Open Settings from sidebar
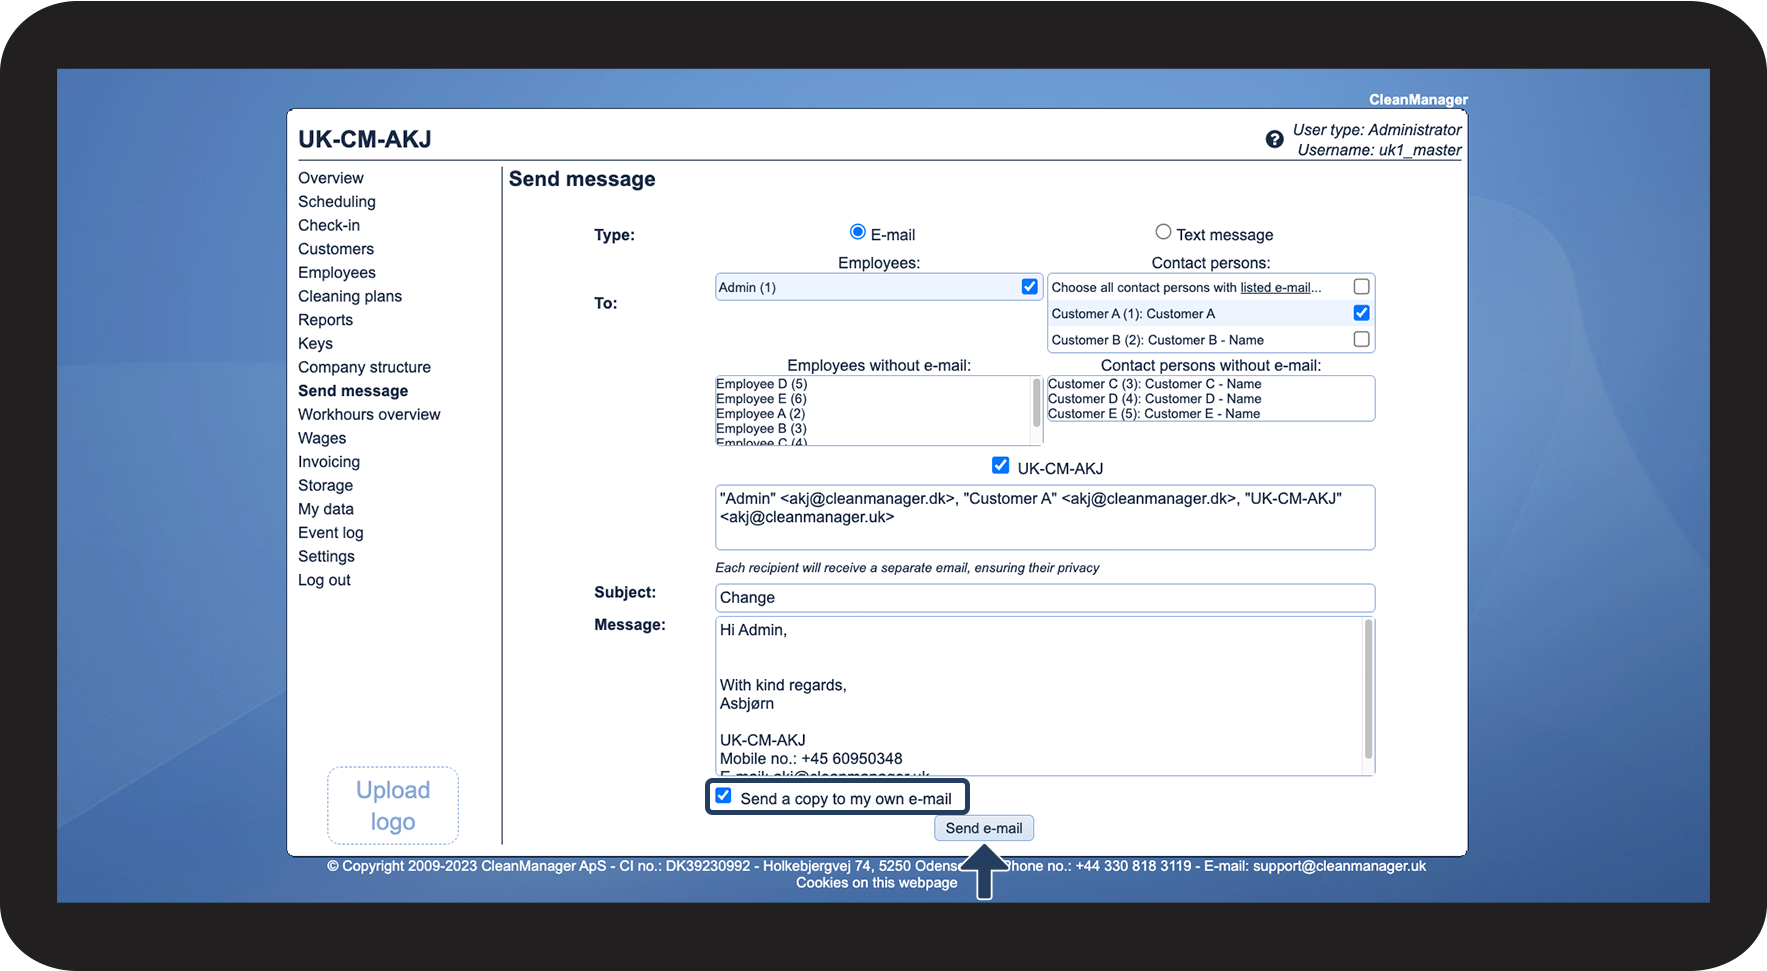 pyautogui.click(x=326, y=557)
